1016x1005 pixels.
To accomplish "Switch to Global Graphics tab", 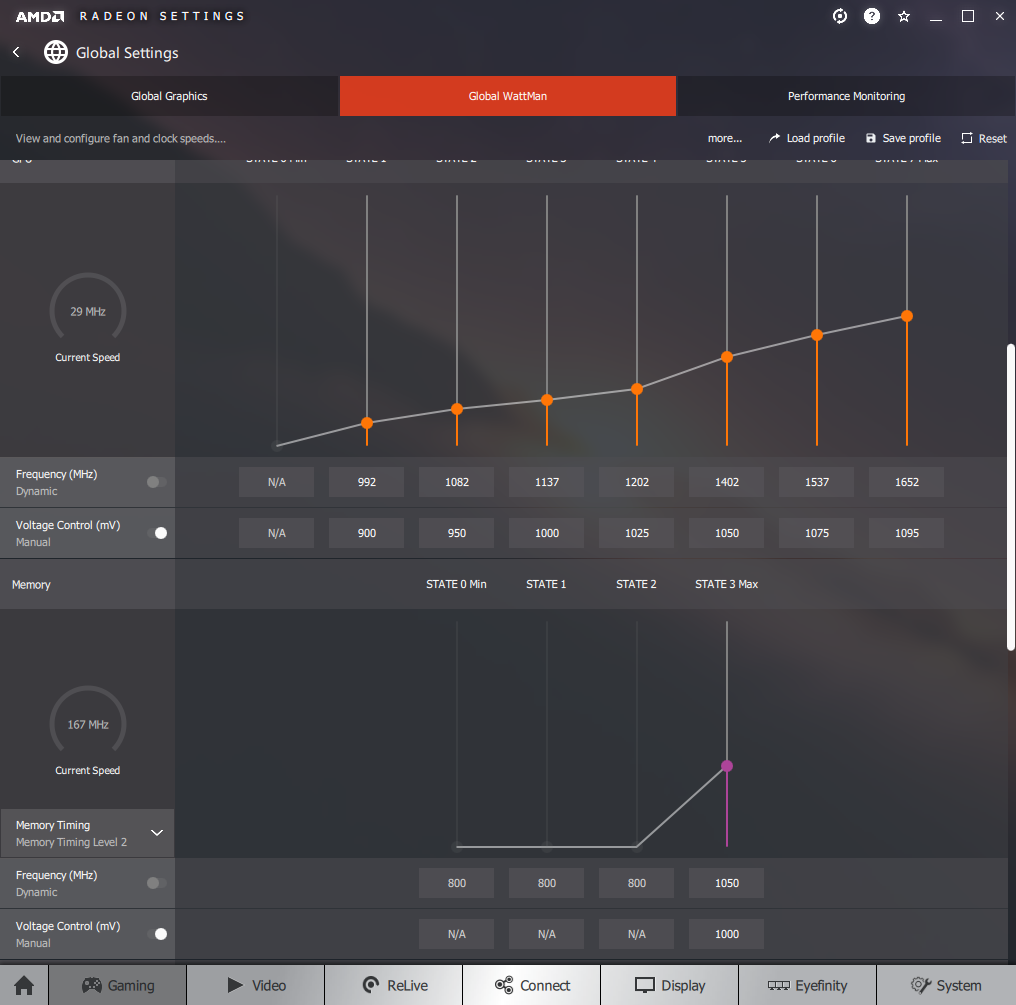I will click(169, 96).
